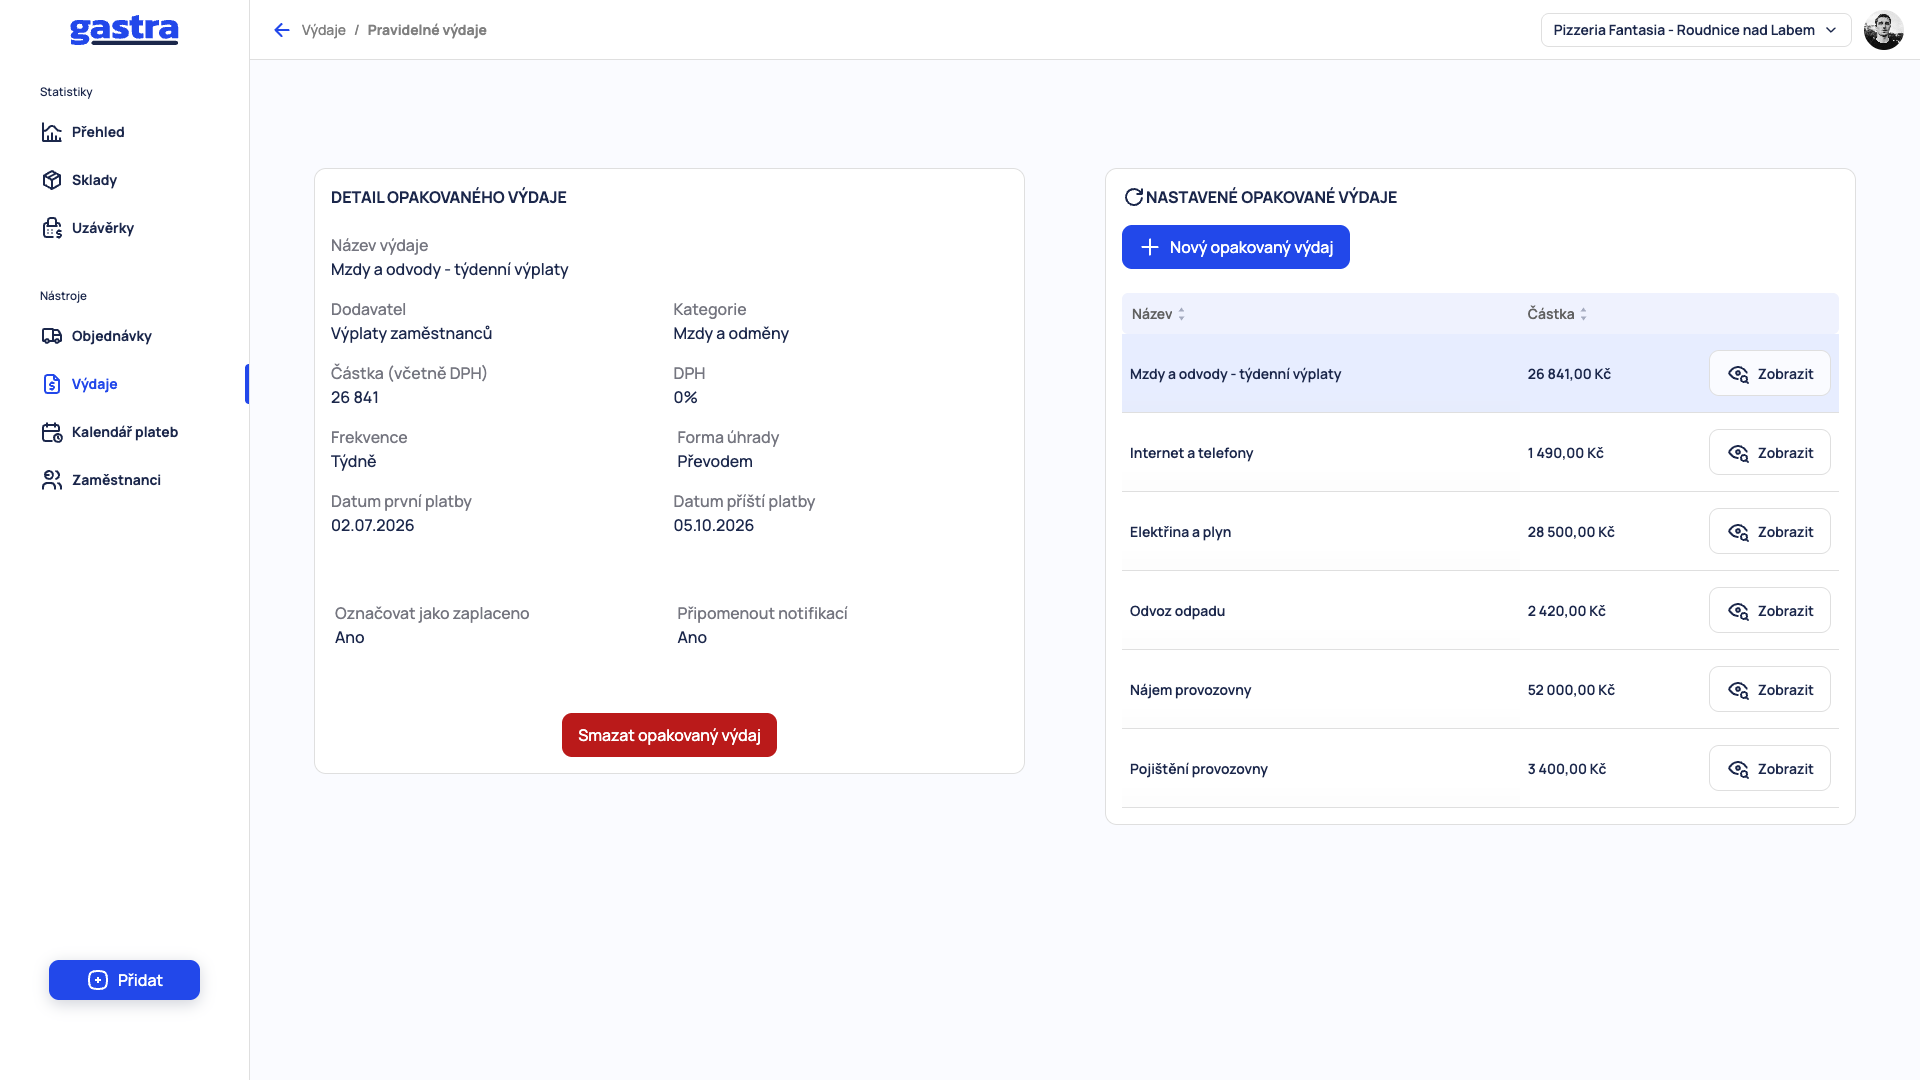
Task: Click the back arrow icon in breadcrumb
Action: tap(282, 30)
